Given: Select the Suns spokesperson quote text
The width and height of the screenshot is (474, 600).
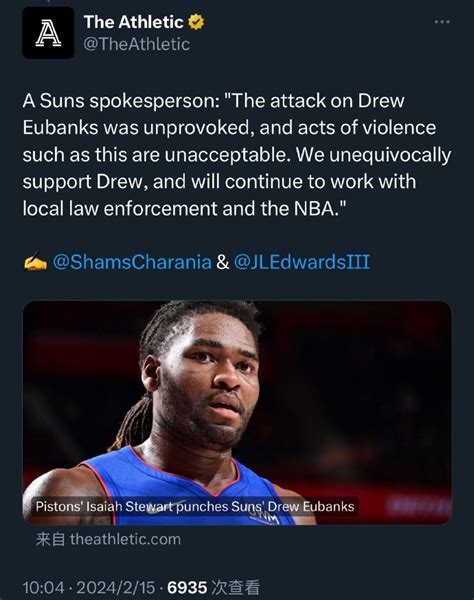Looking at the screenshot, I should pos(237,155).
